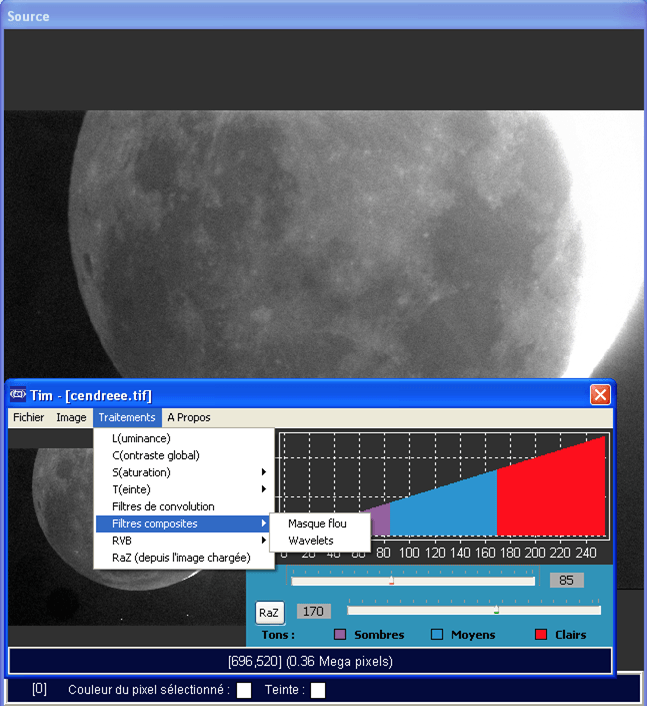Click the blue Moyens color swatch
647x706 pixels.
[x=437, y=634]
